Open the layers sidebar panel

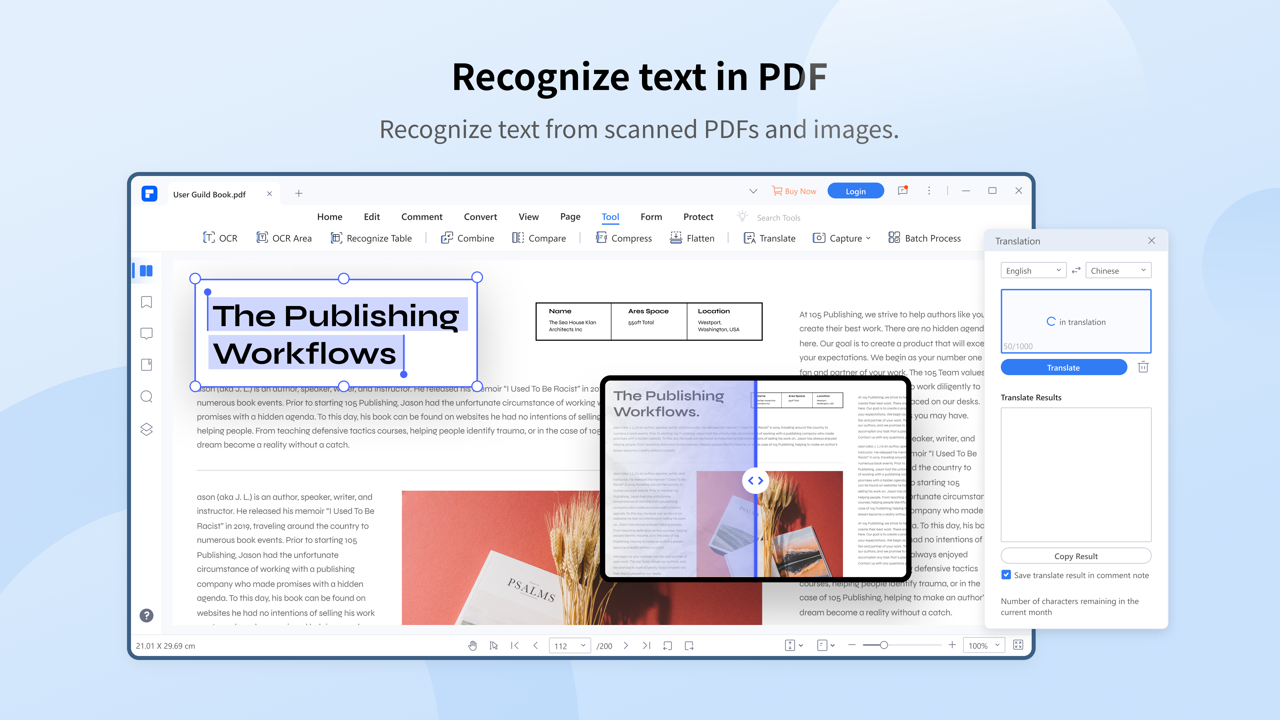pyautogui.click(x=146, y=429)
